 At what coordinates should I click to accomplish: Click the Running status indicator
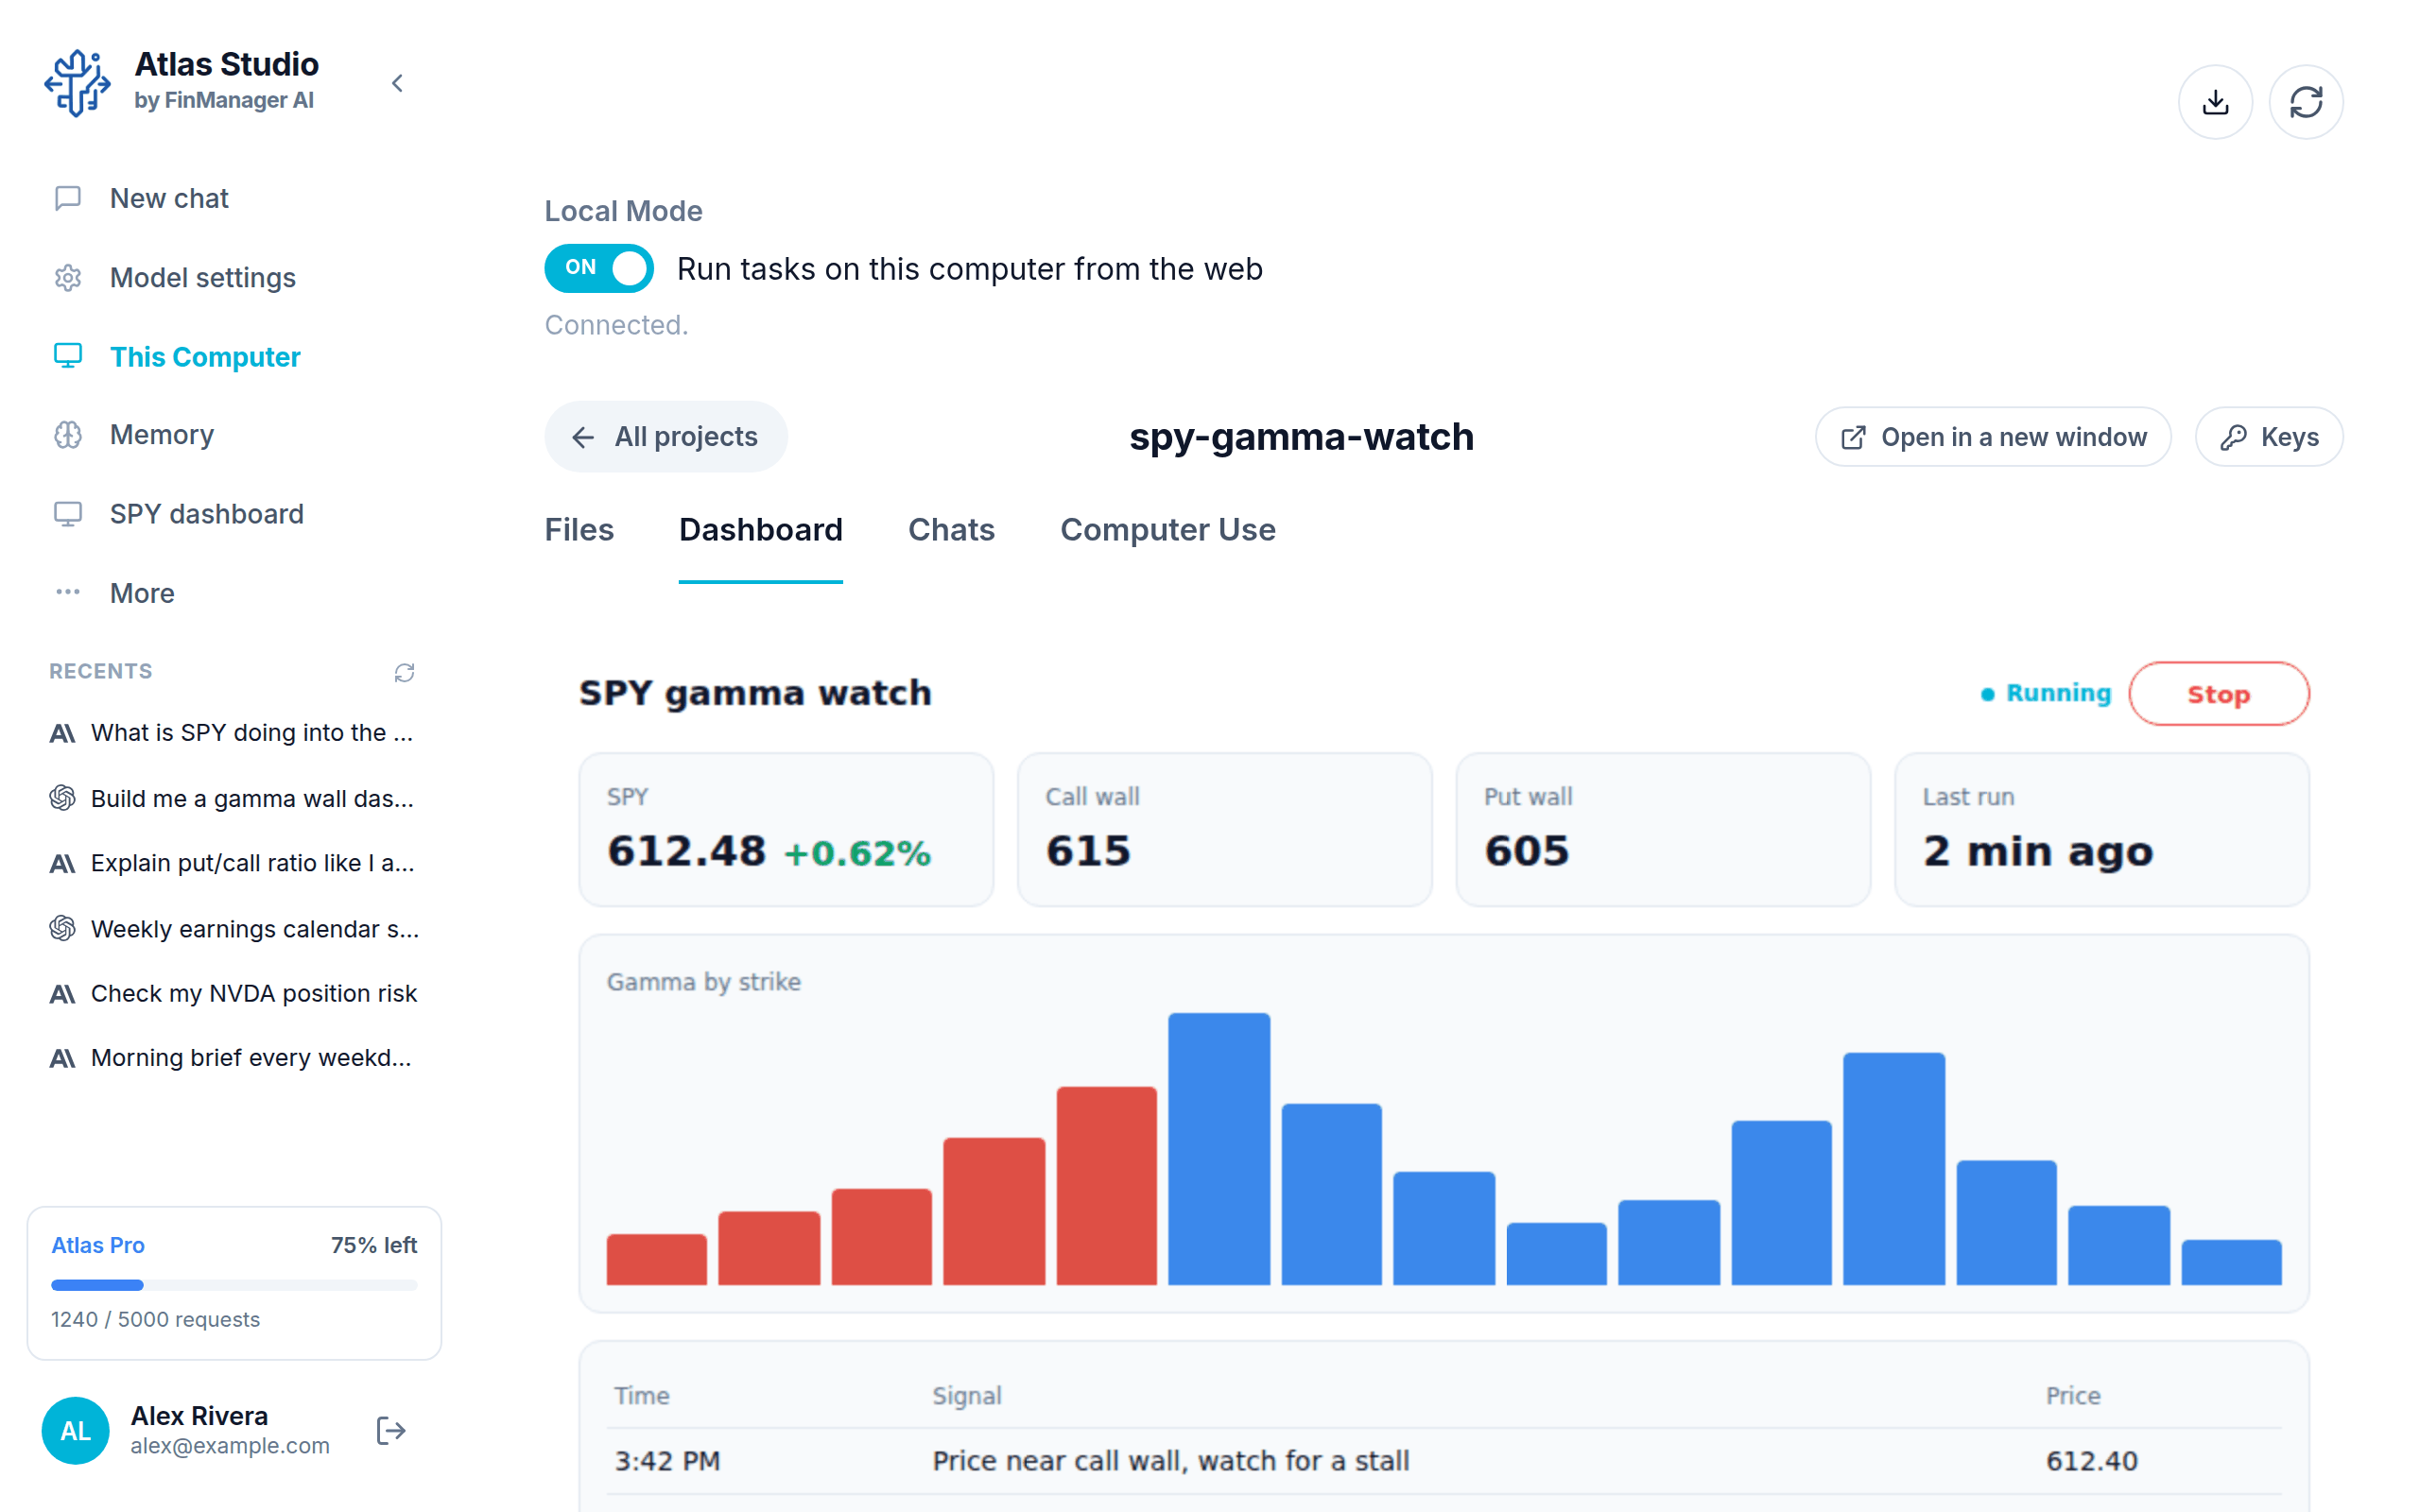click(x=2046, y=693)
